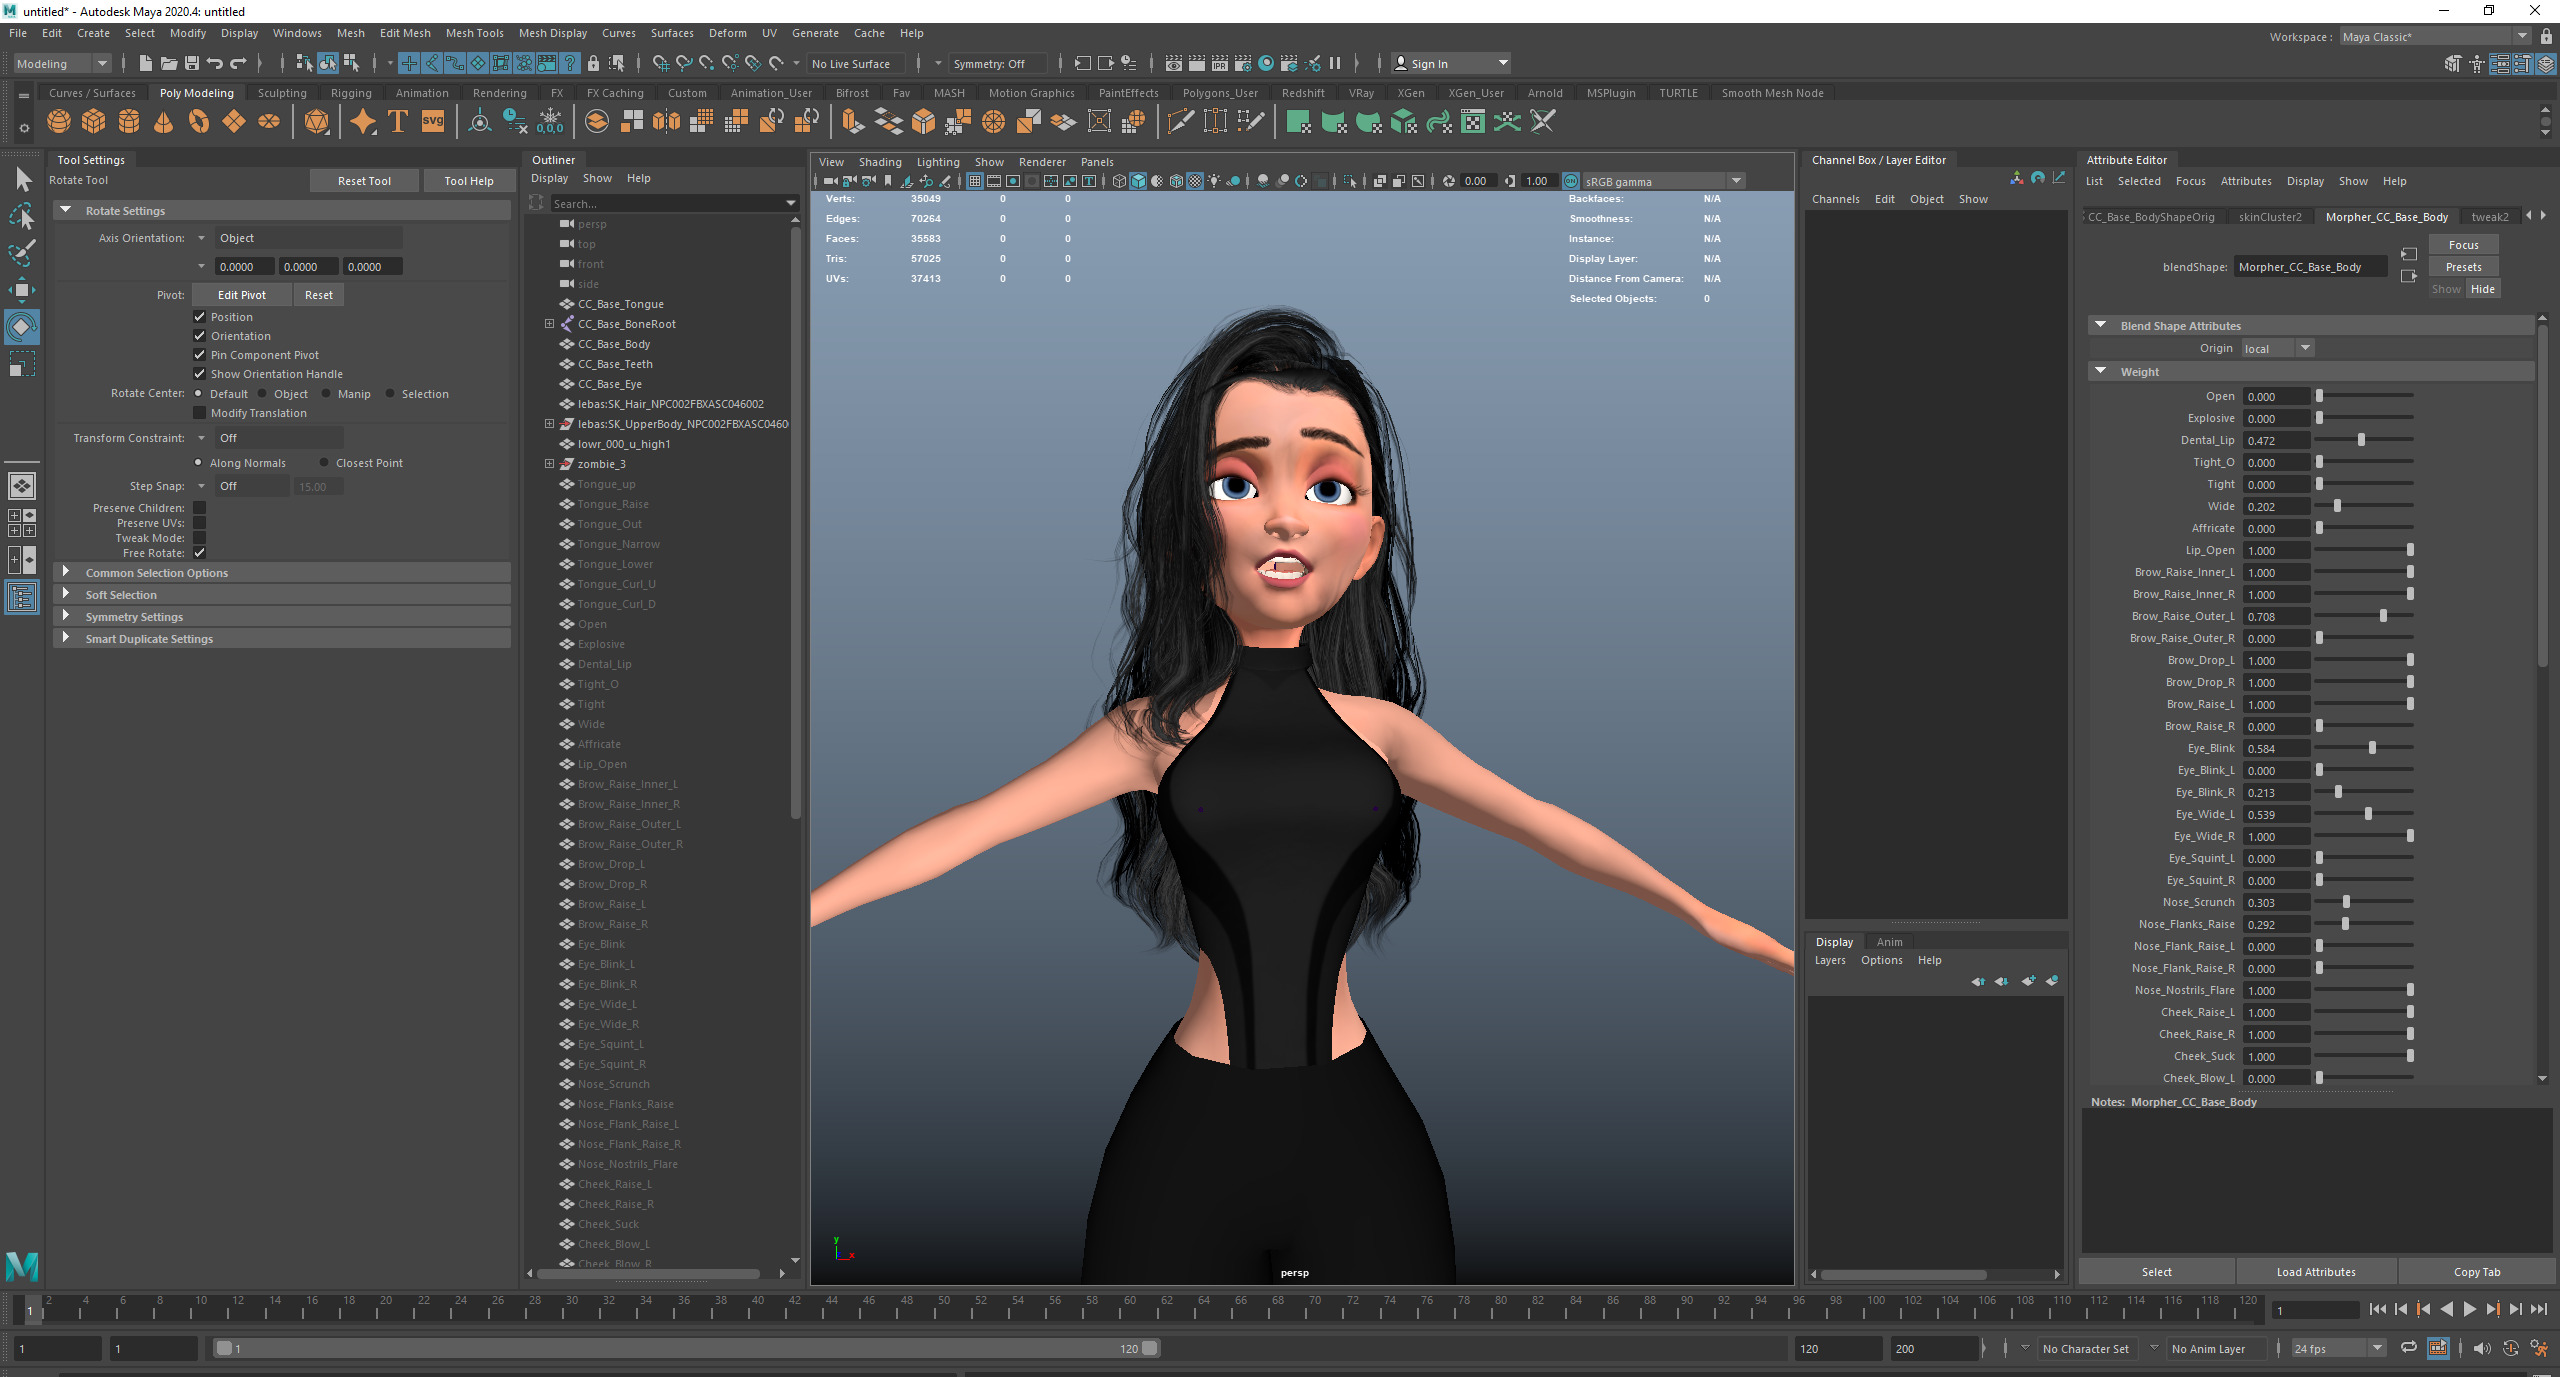Screen dimensions: 2560x1377
Task: Click polygon sphere shelf icon
Action: coord(59,122)
